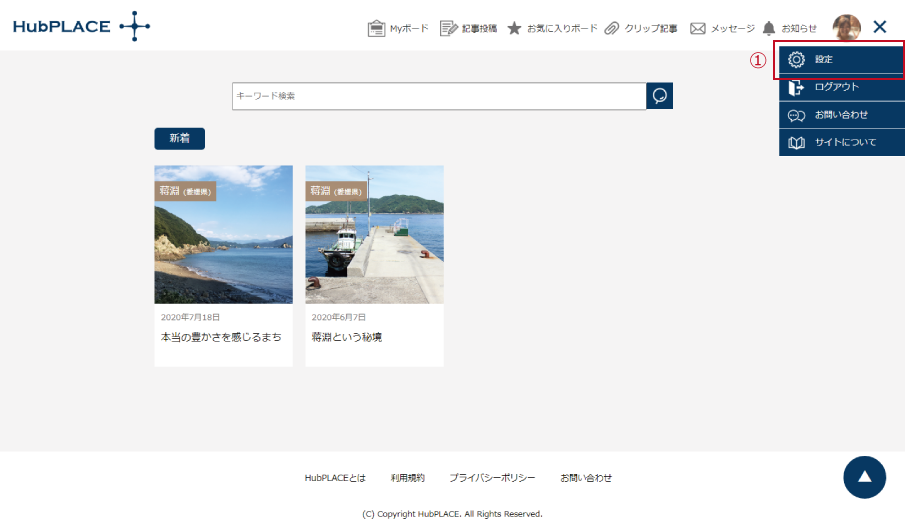Screen dimensions: 905x524
Task: Click the date 2020年7月18日
Action: click(190, 317)
